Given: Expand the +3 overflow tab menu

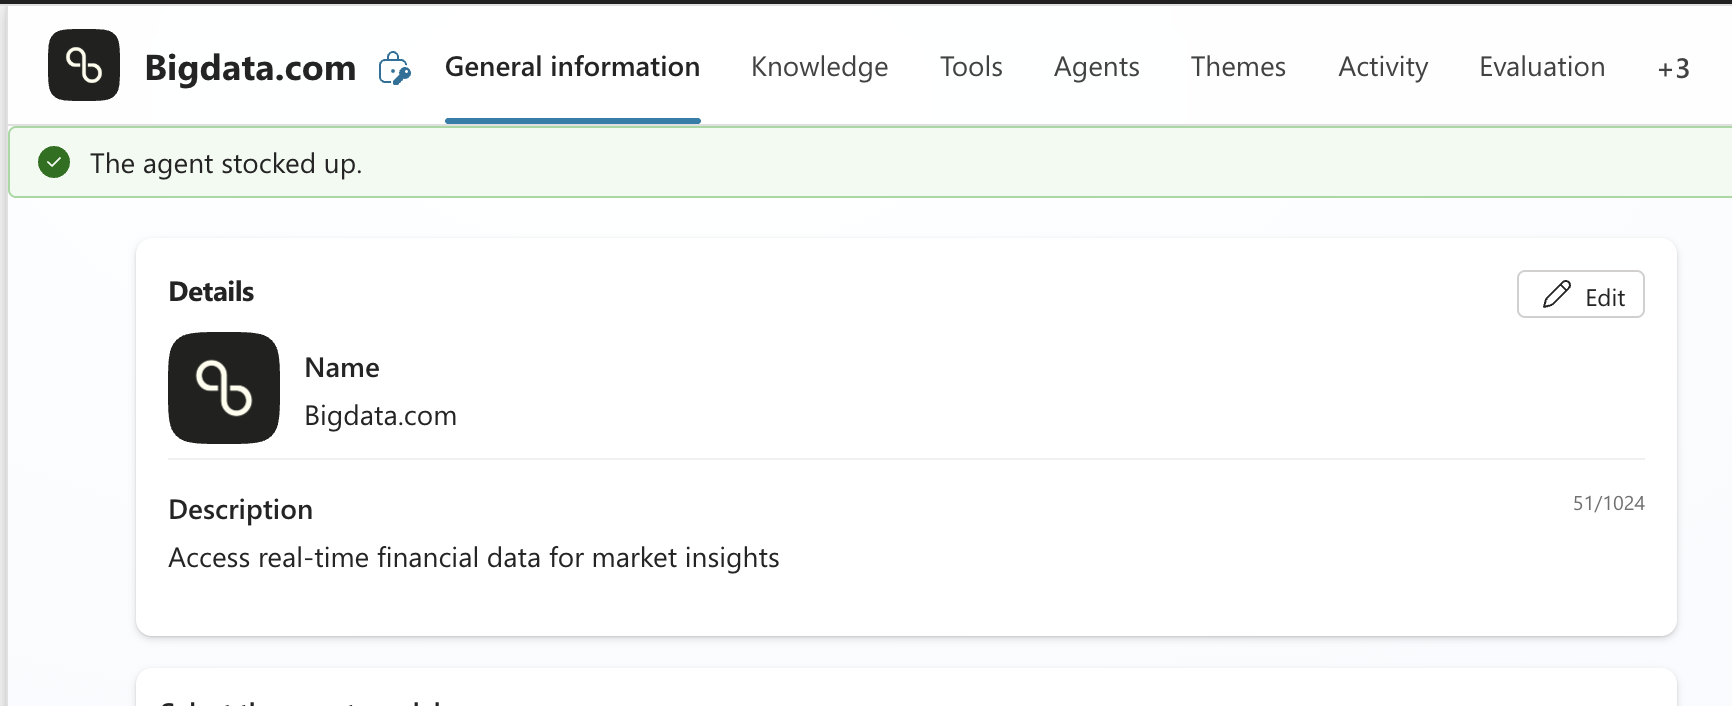Looking at the screenshot, I should click(1674, 68).
